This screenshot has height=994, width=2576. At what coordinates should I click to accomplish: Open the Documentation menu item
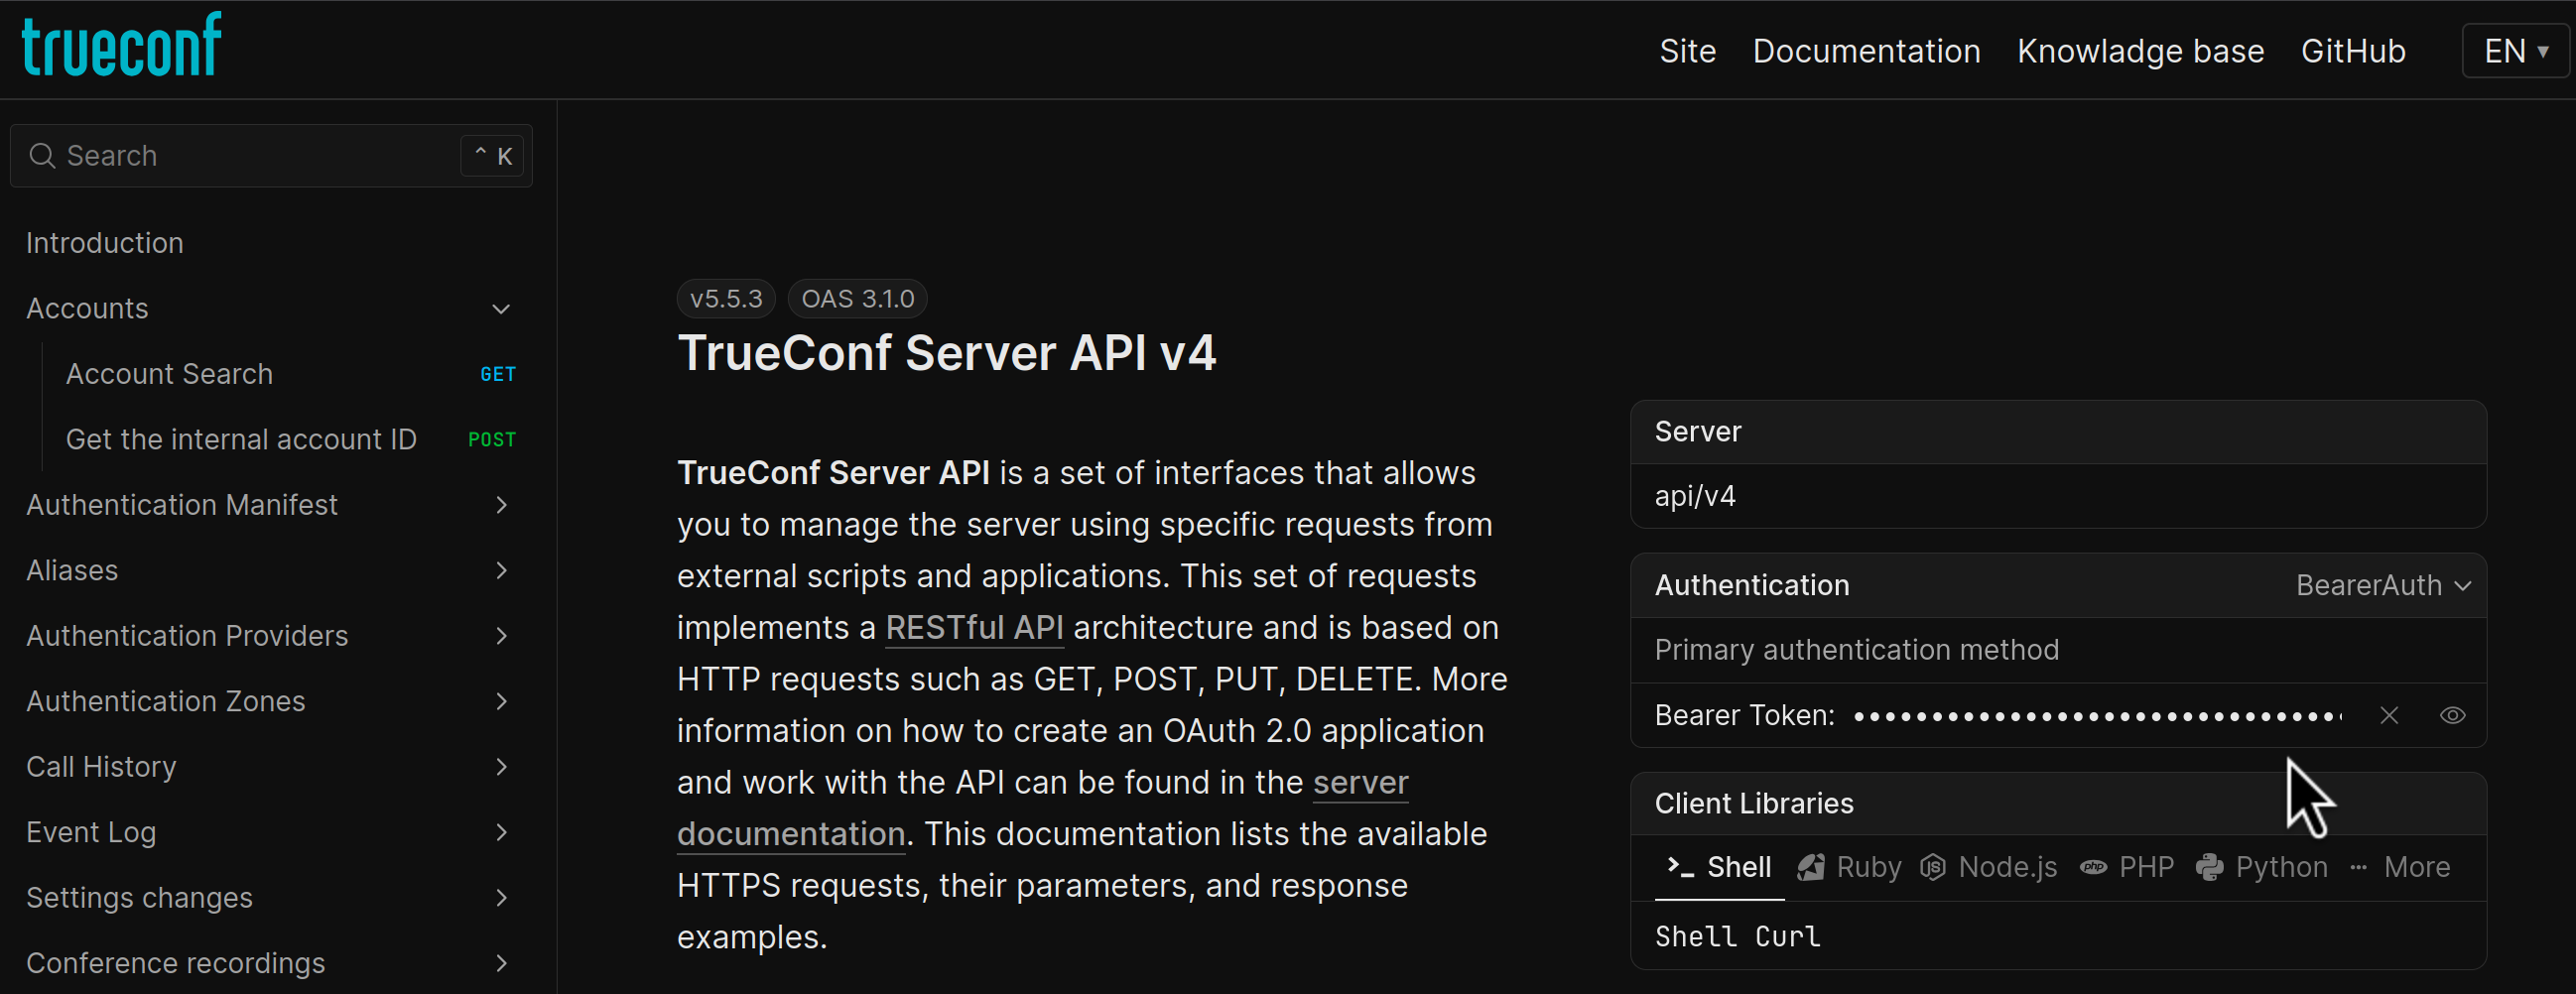(1866, 50)
